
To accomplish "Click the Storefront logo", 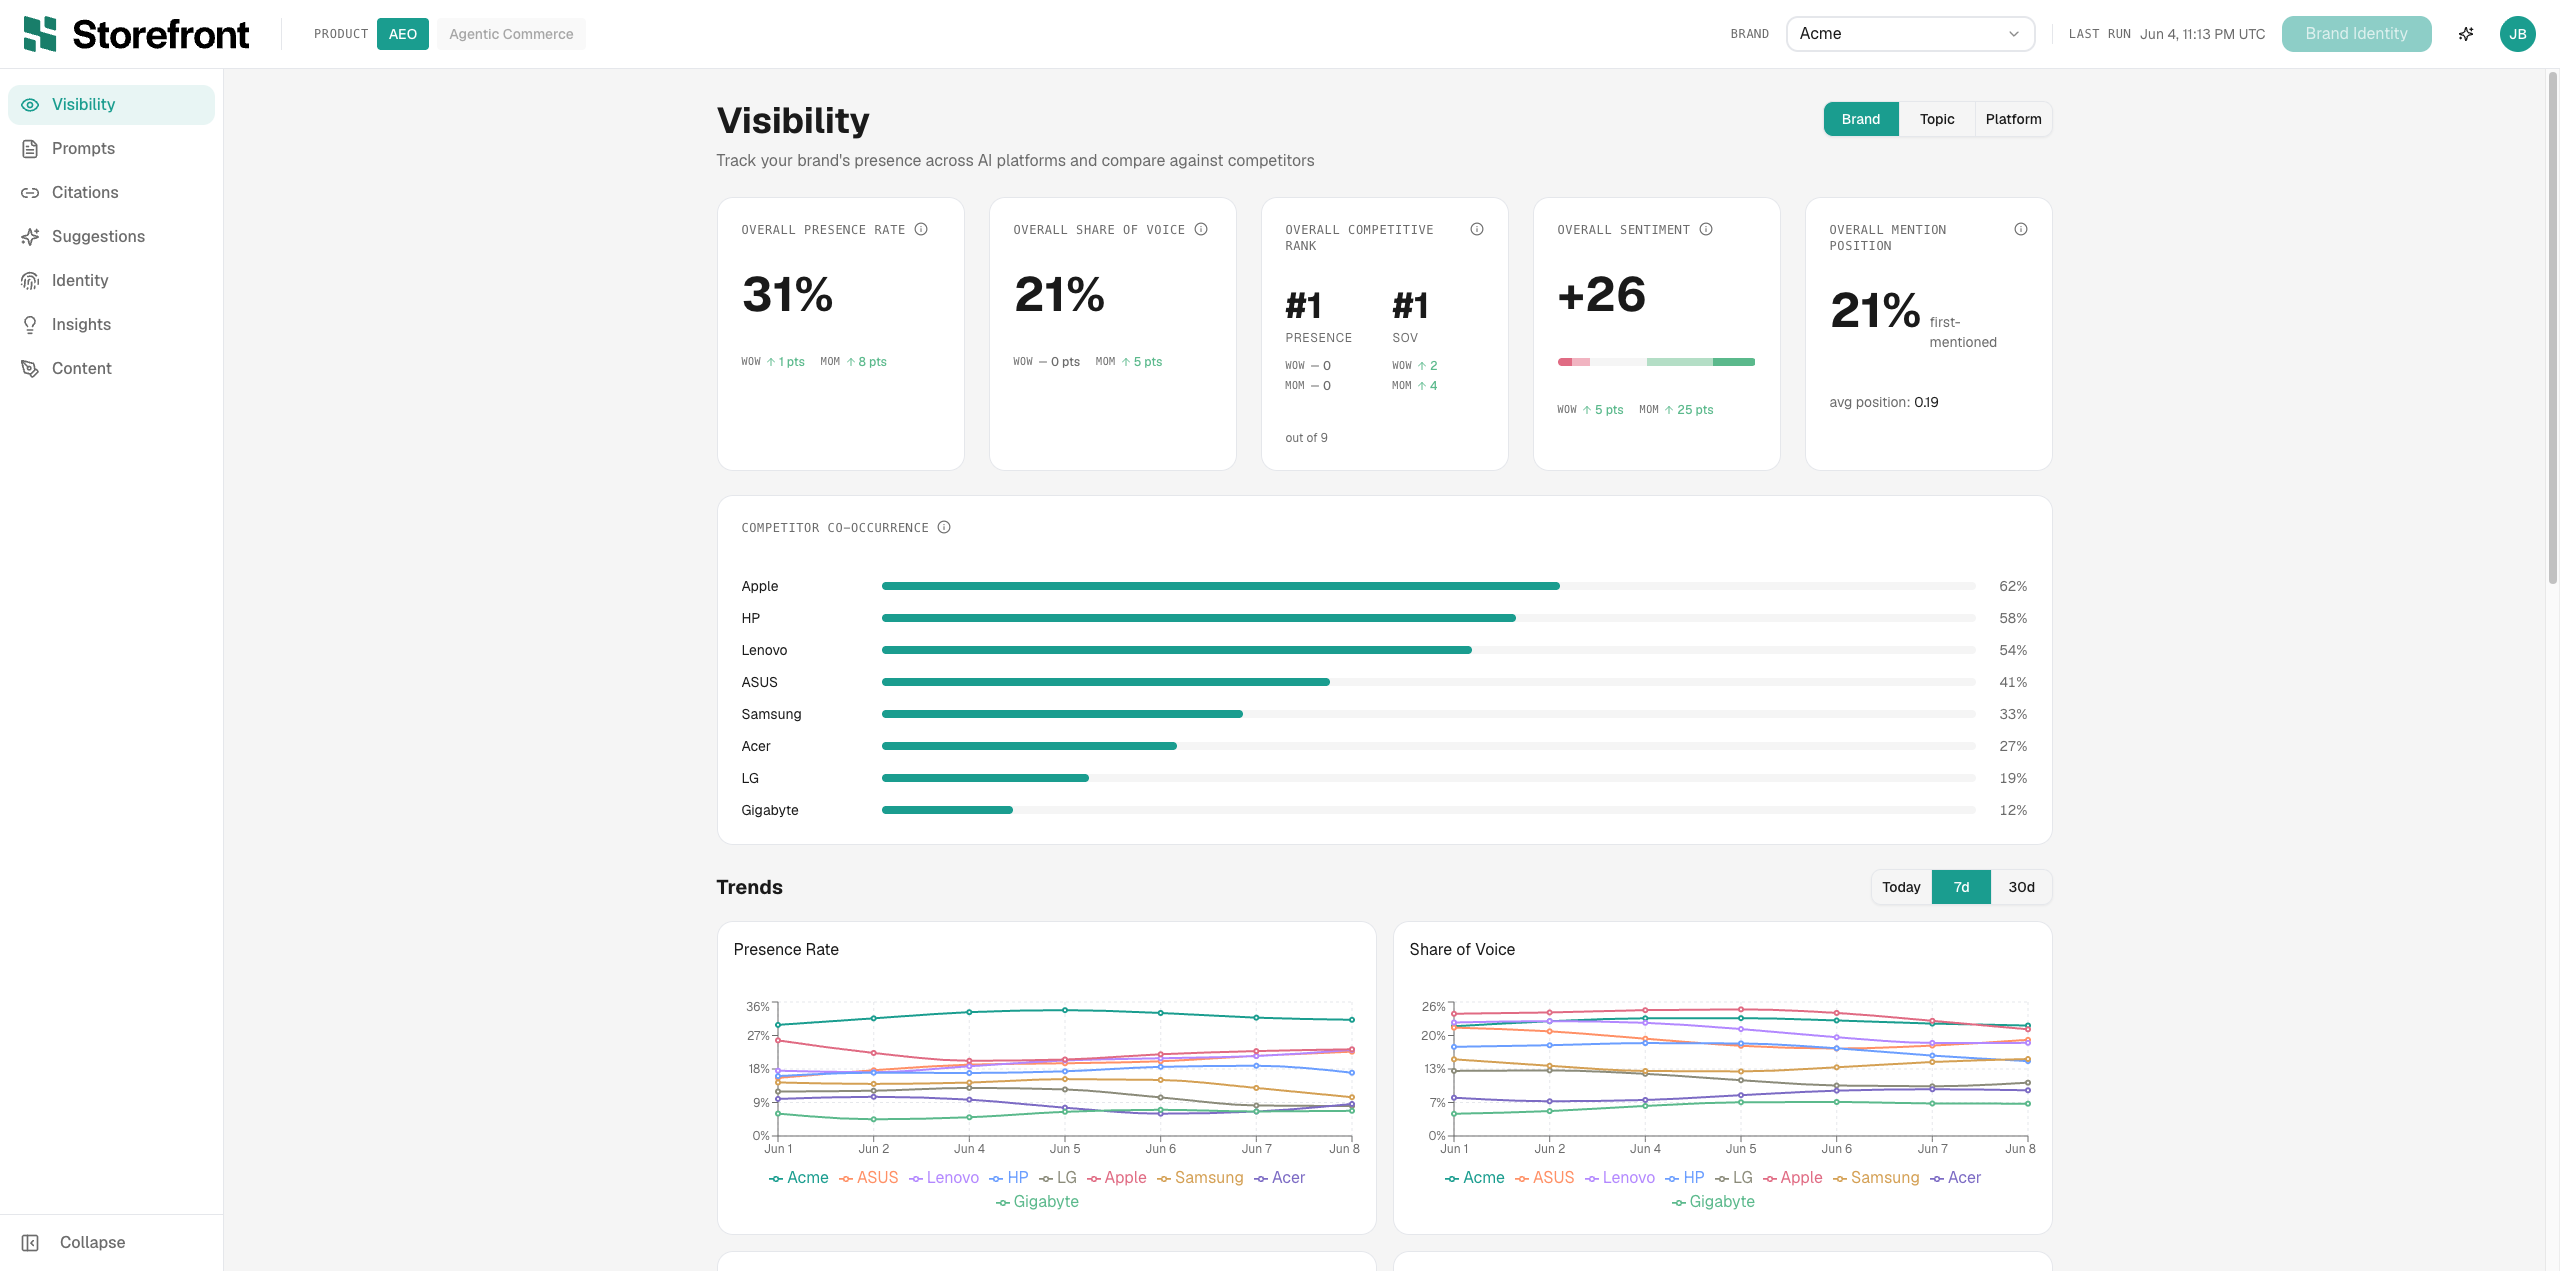I will (136, 34).
